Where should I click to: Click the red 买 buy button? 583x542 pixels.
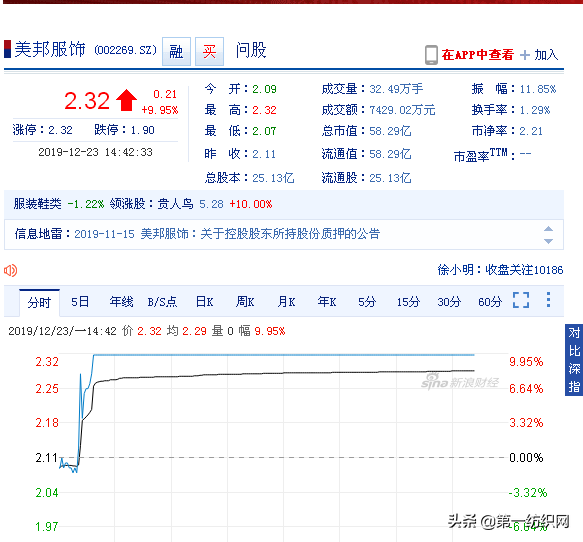[209, 51]
